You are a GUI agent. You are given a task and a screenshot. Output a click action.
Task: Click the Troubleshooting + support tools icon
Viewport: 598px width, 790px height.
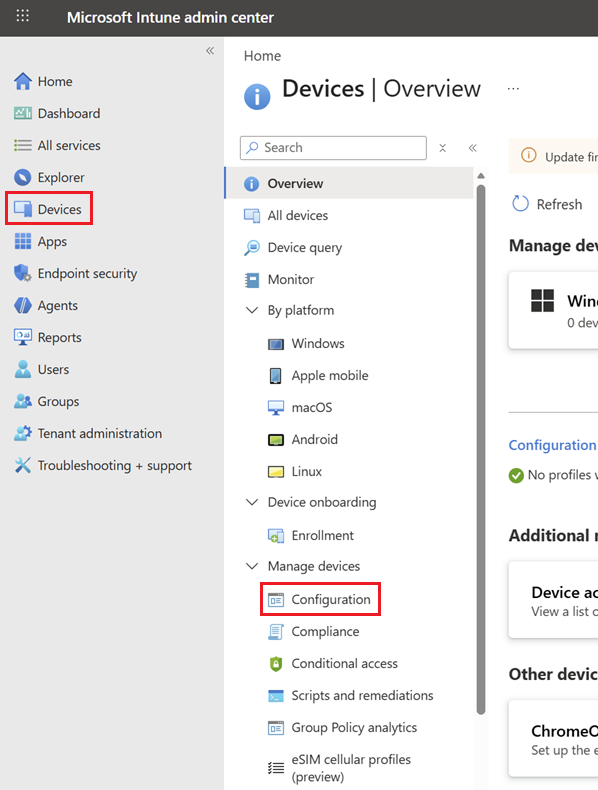(23, 465)
